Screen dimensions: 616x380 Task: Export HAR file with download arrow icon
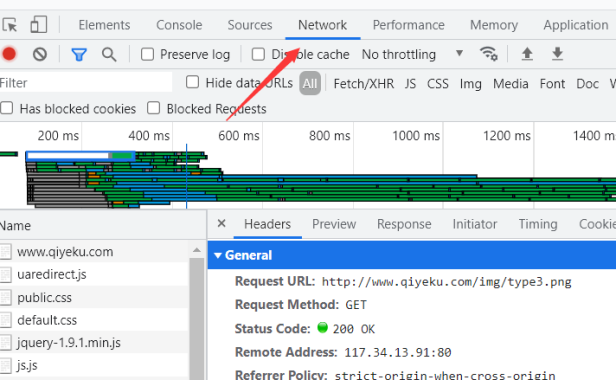[557, 53]
